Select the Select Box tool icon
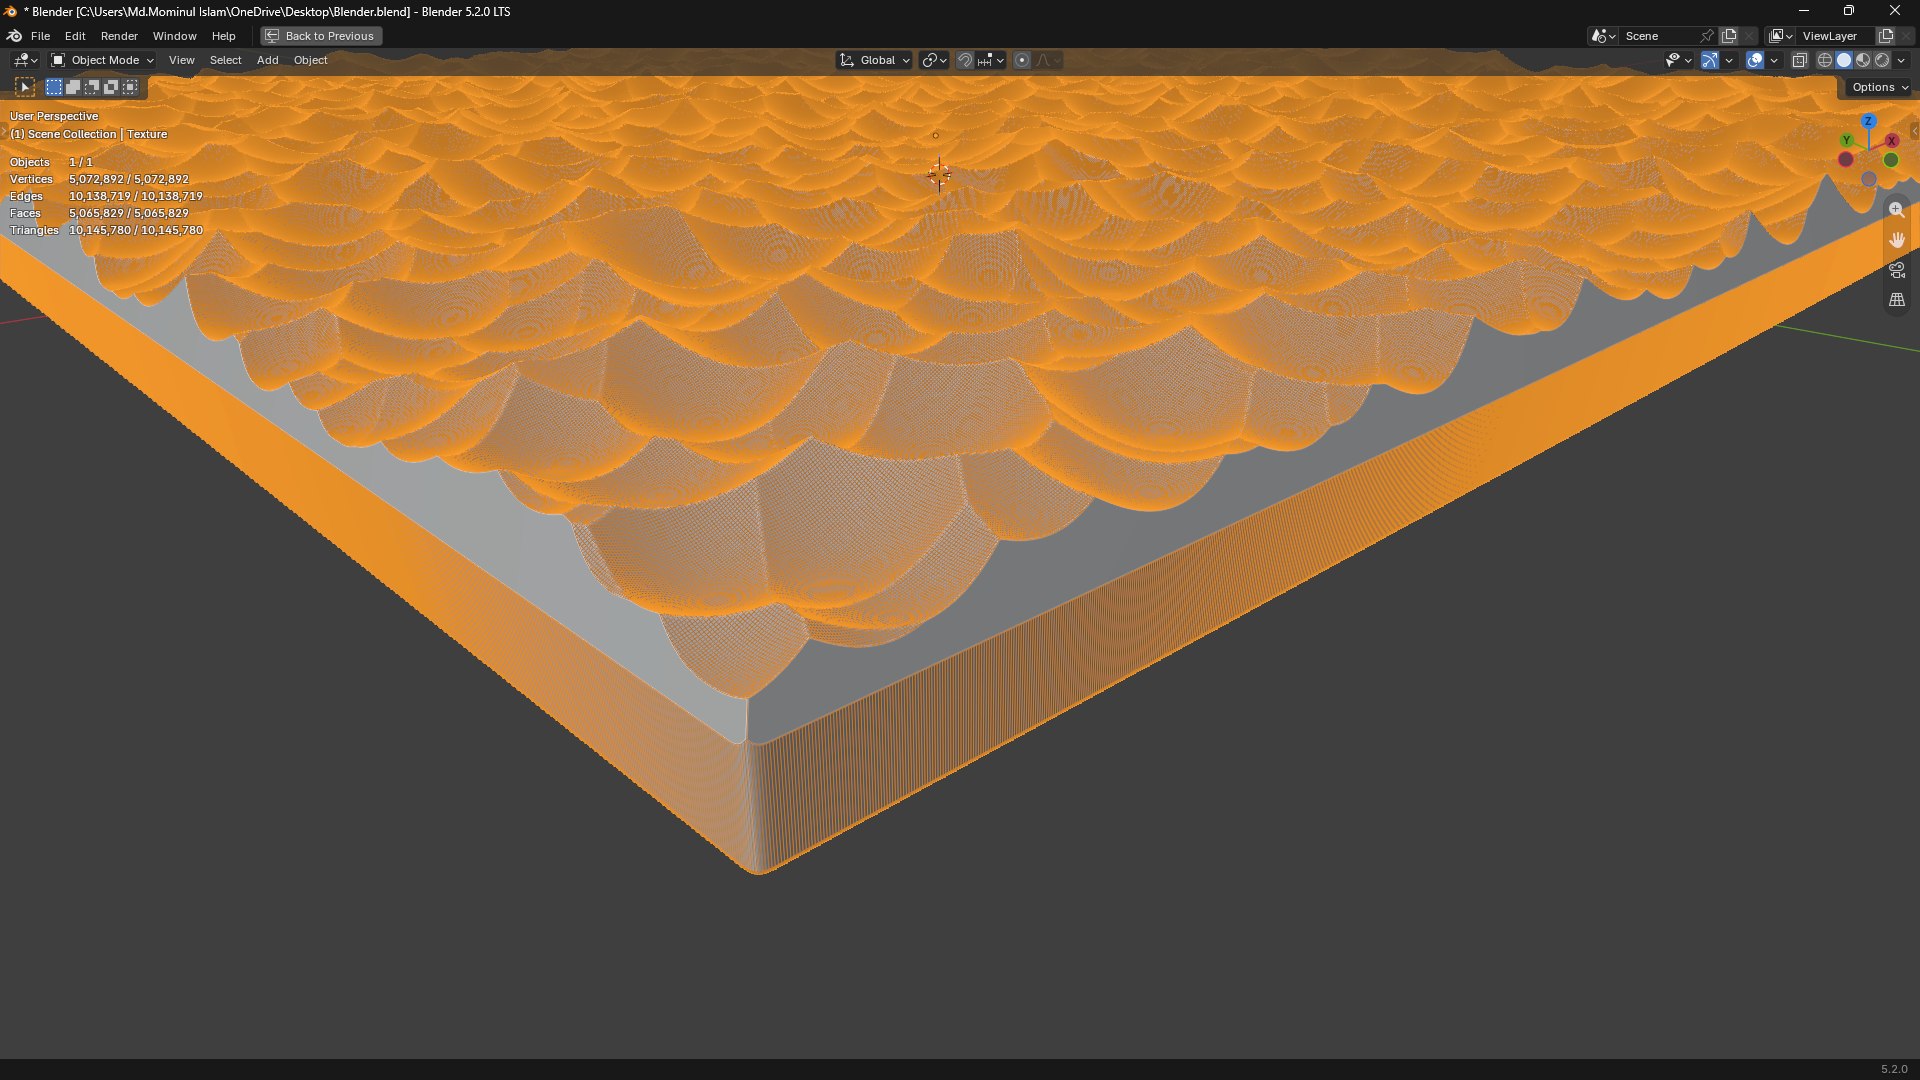This screenshot has width=1920, height=1080. 25,87
